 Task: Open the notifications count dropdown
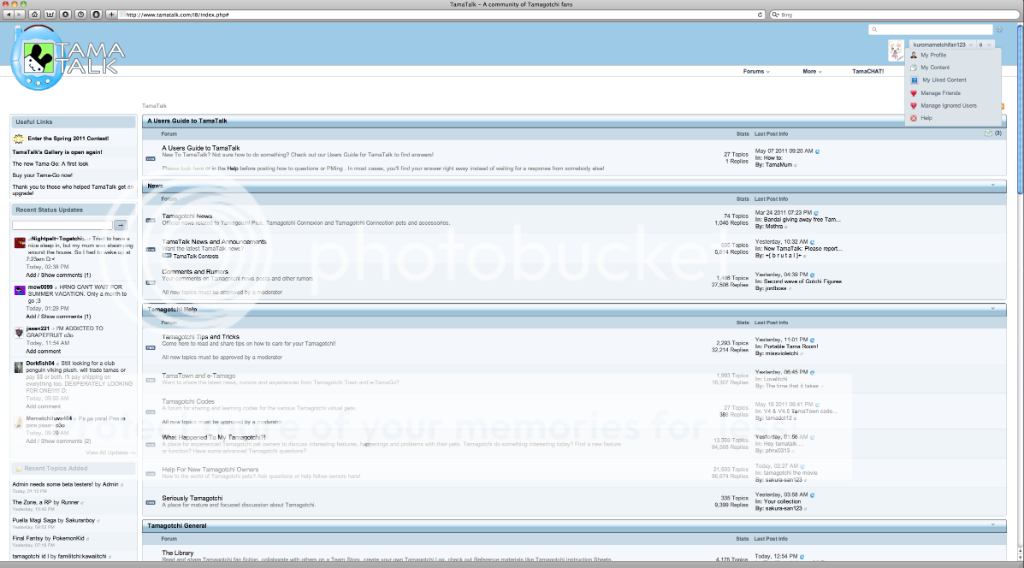(x=985, y=45)
